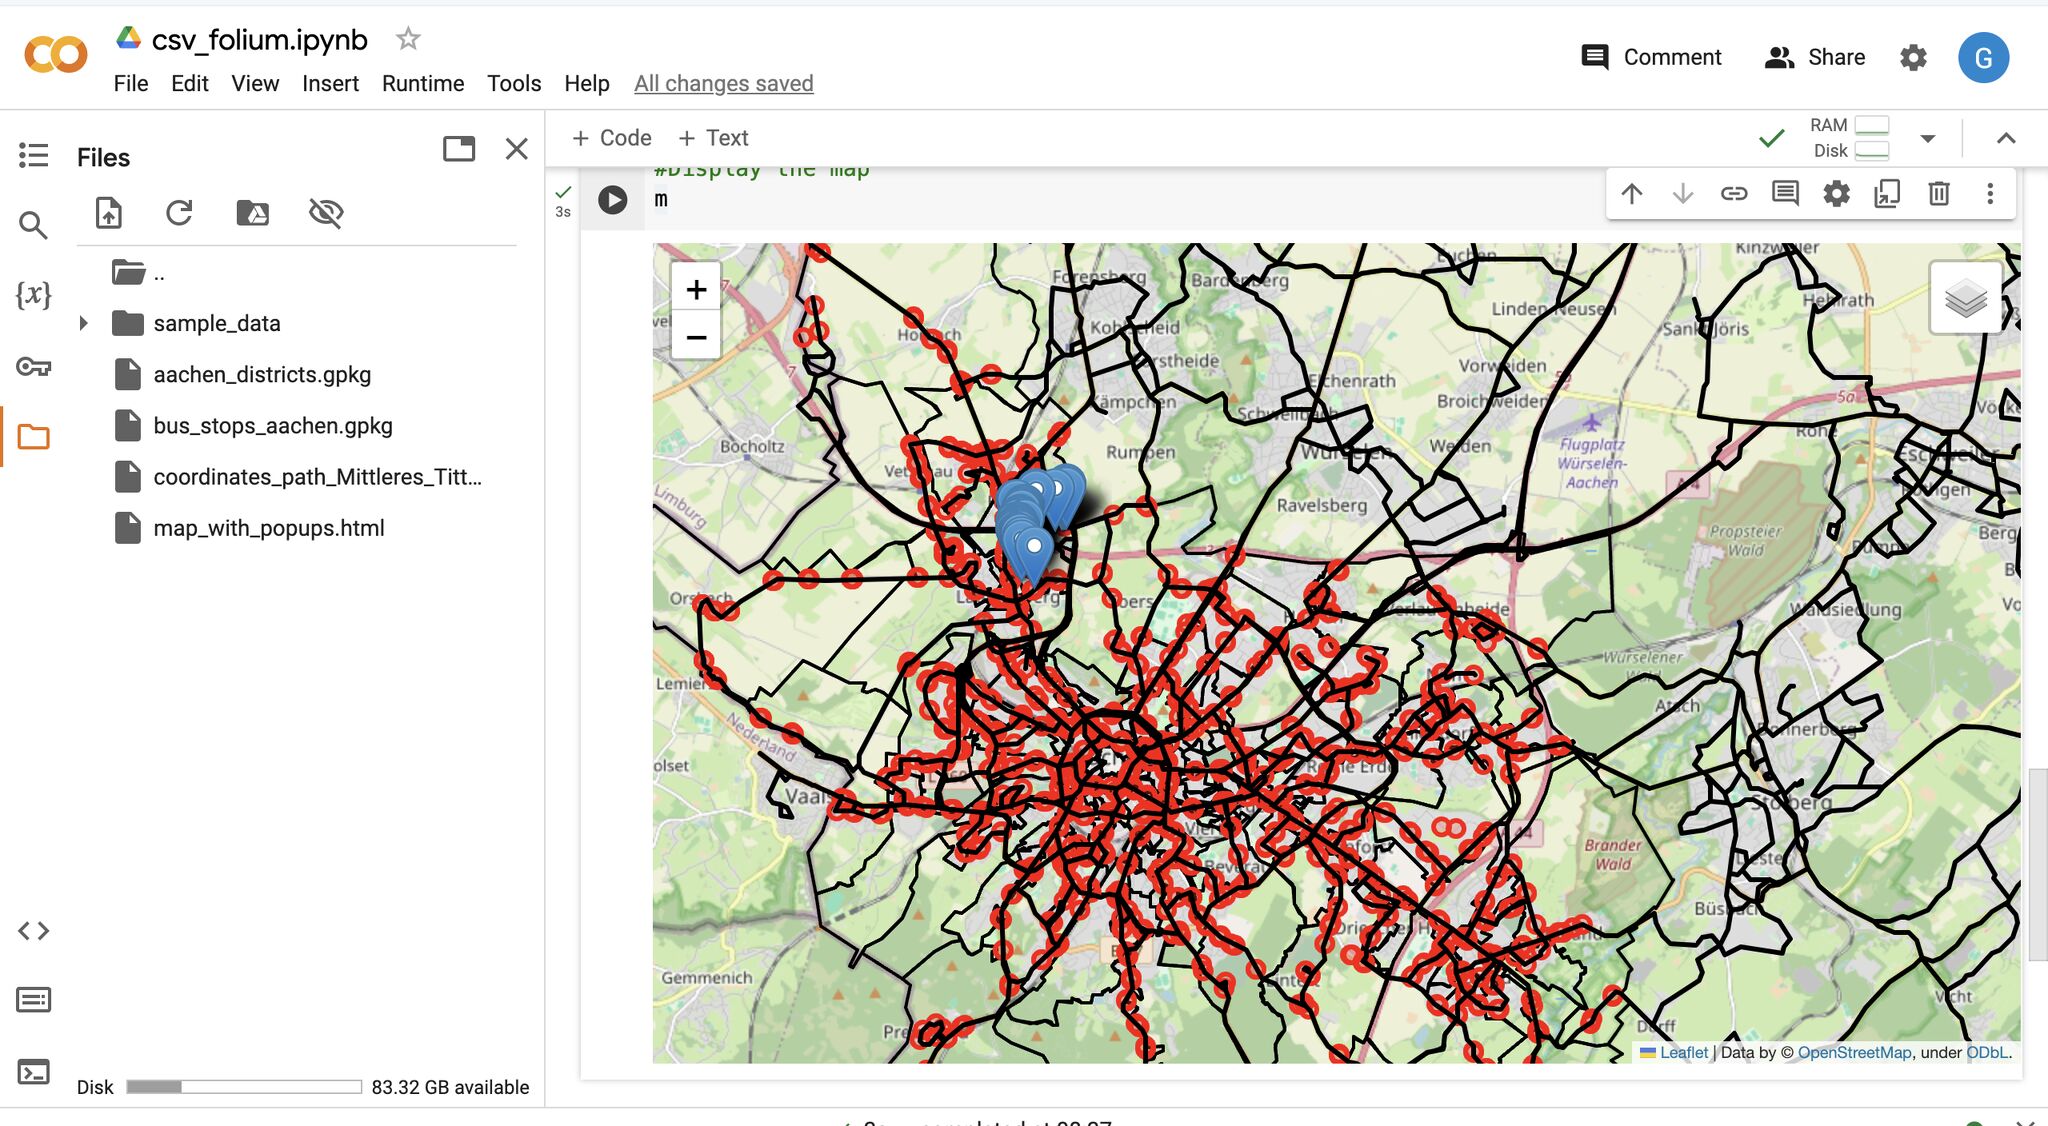Mount Google Drive
Image resolution: width=2048 pixels, height=1126 pixels.
point(252,212)
